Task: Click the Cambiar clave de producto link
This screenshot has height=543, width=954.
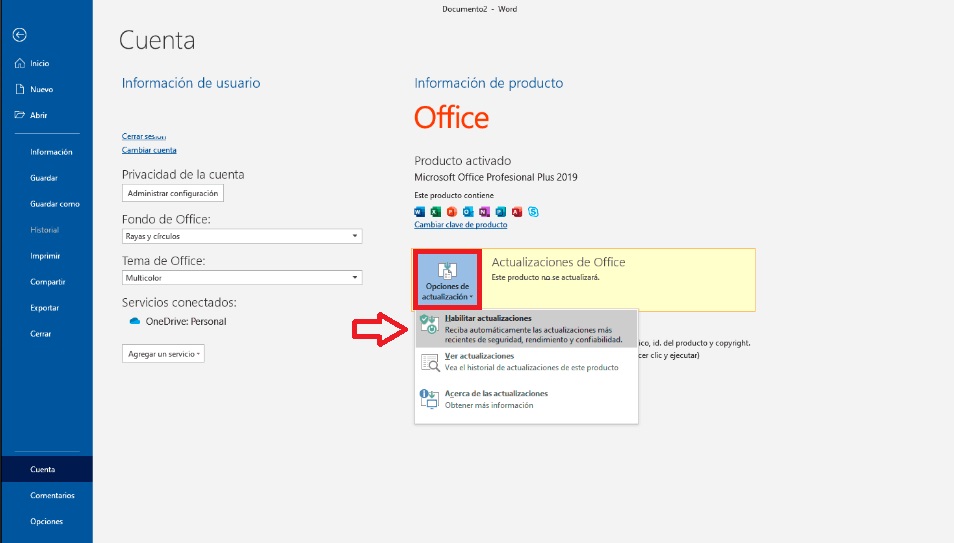Action: tap(461, 225)
